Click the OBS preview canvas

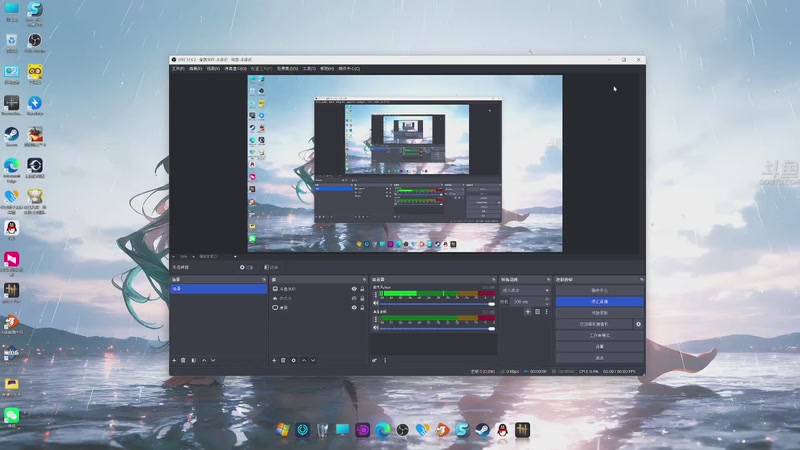[405, 163]
